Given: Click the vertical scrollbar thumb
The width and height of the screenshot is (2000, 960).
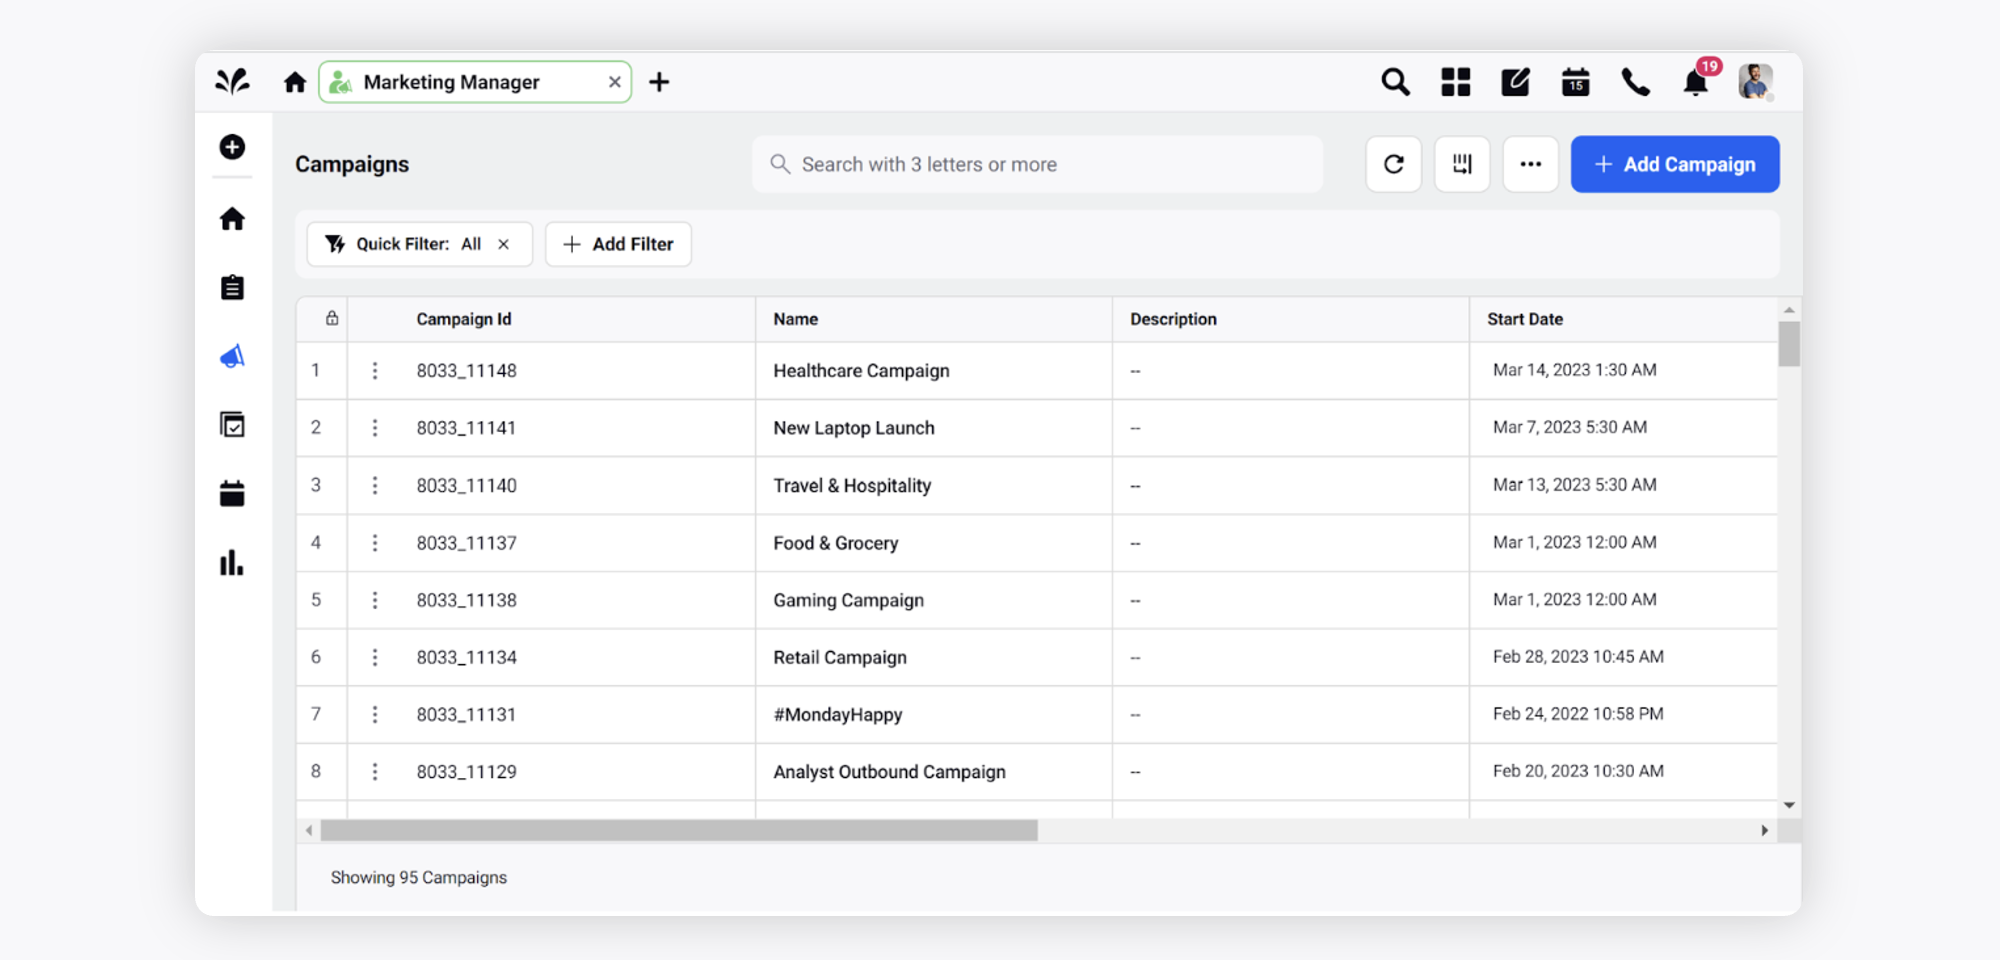Looking at the screenshot, I should tap(1789, 344).
